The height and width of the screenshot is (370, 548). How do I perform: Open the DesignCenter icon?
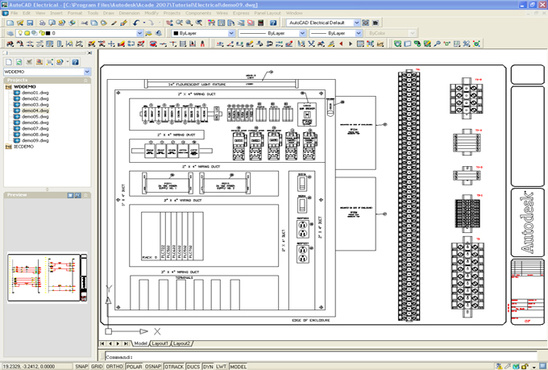tap(221, 23)
